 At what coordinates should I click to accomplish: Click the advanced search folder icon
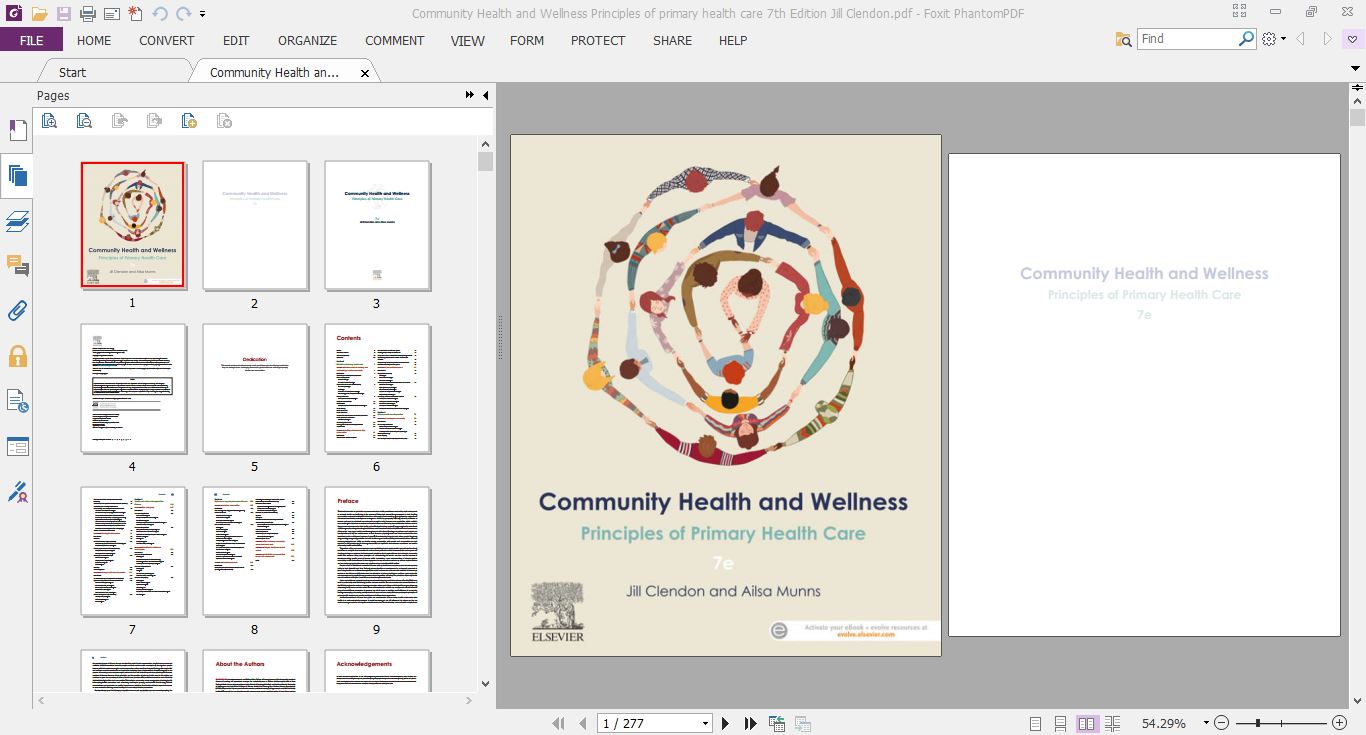(x=1125, y=39)
